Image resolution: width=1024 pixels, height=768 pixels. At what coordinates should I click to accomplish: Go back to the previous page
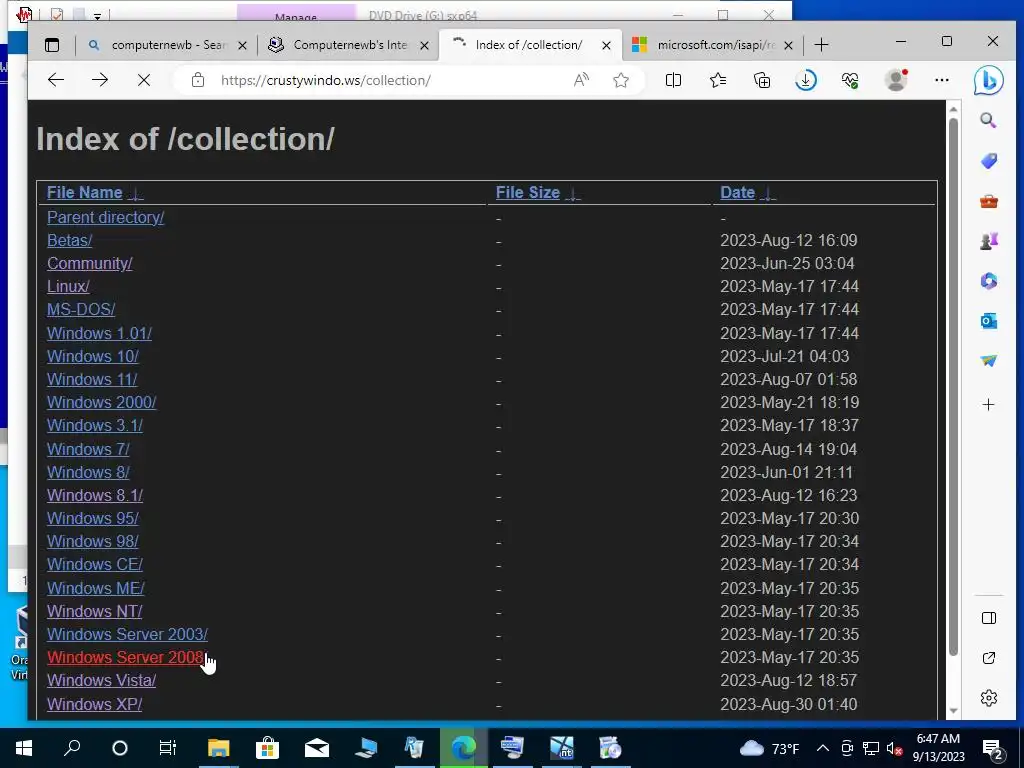56,80
